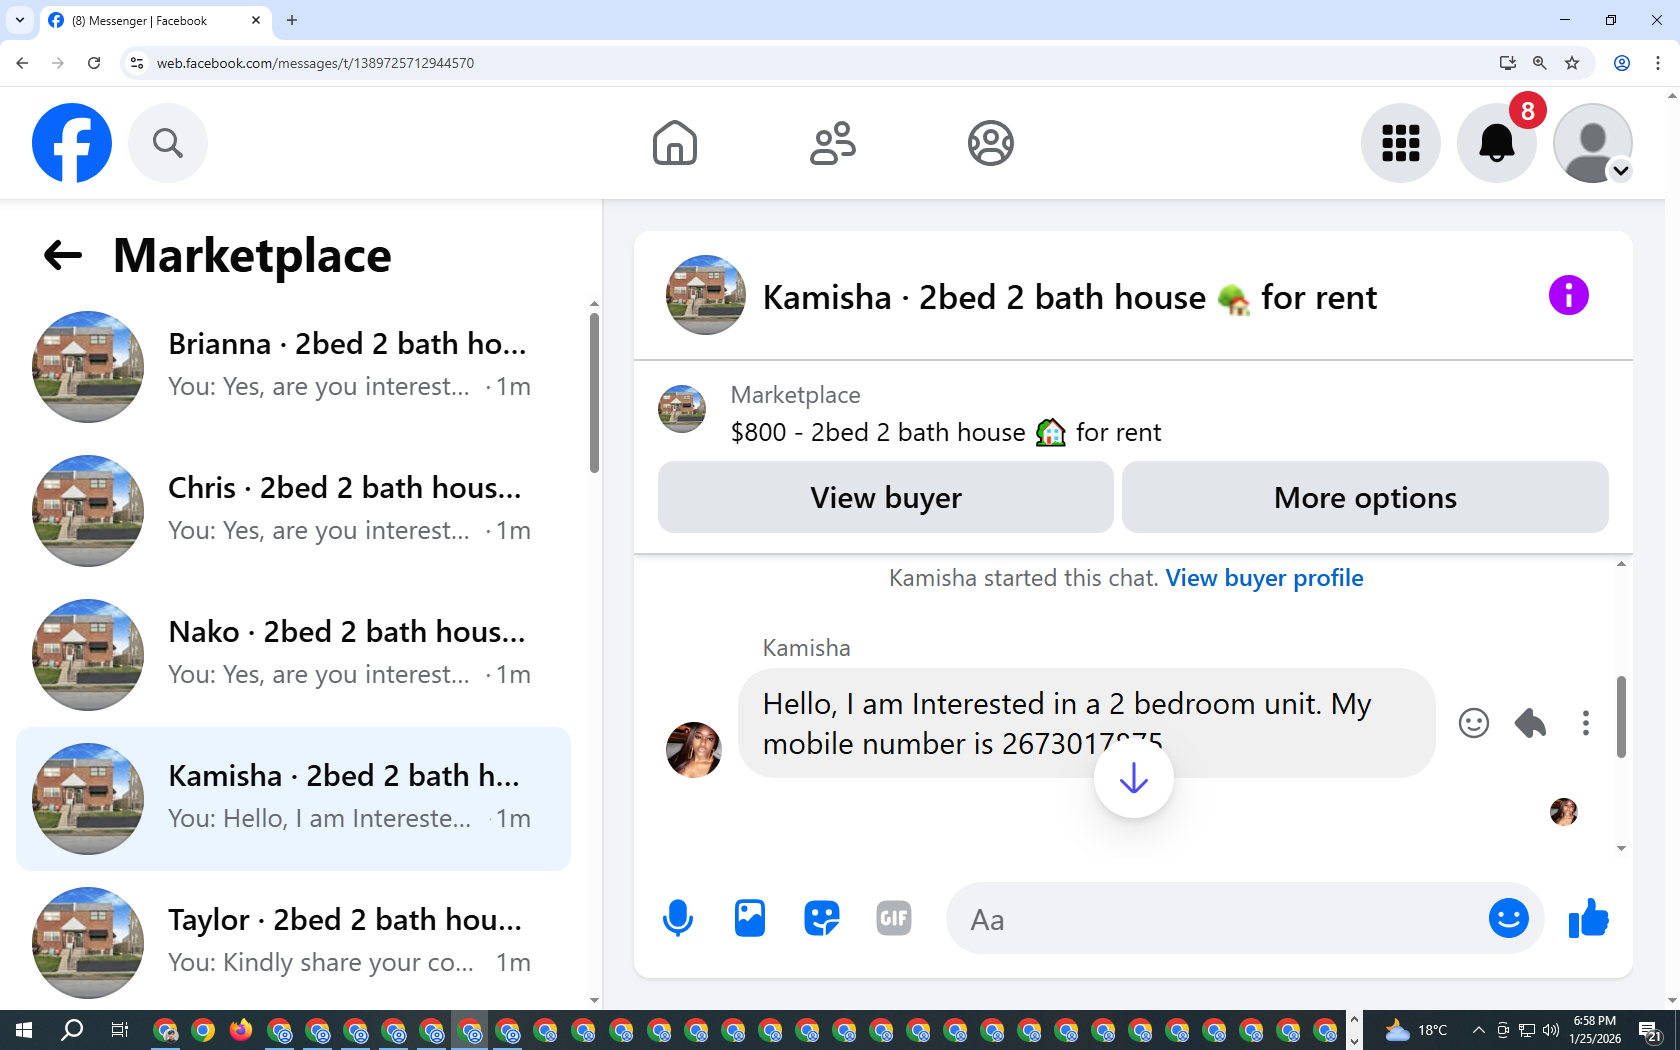
Task: Click the address bar URL
Action: pos(316,63)
